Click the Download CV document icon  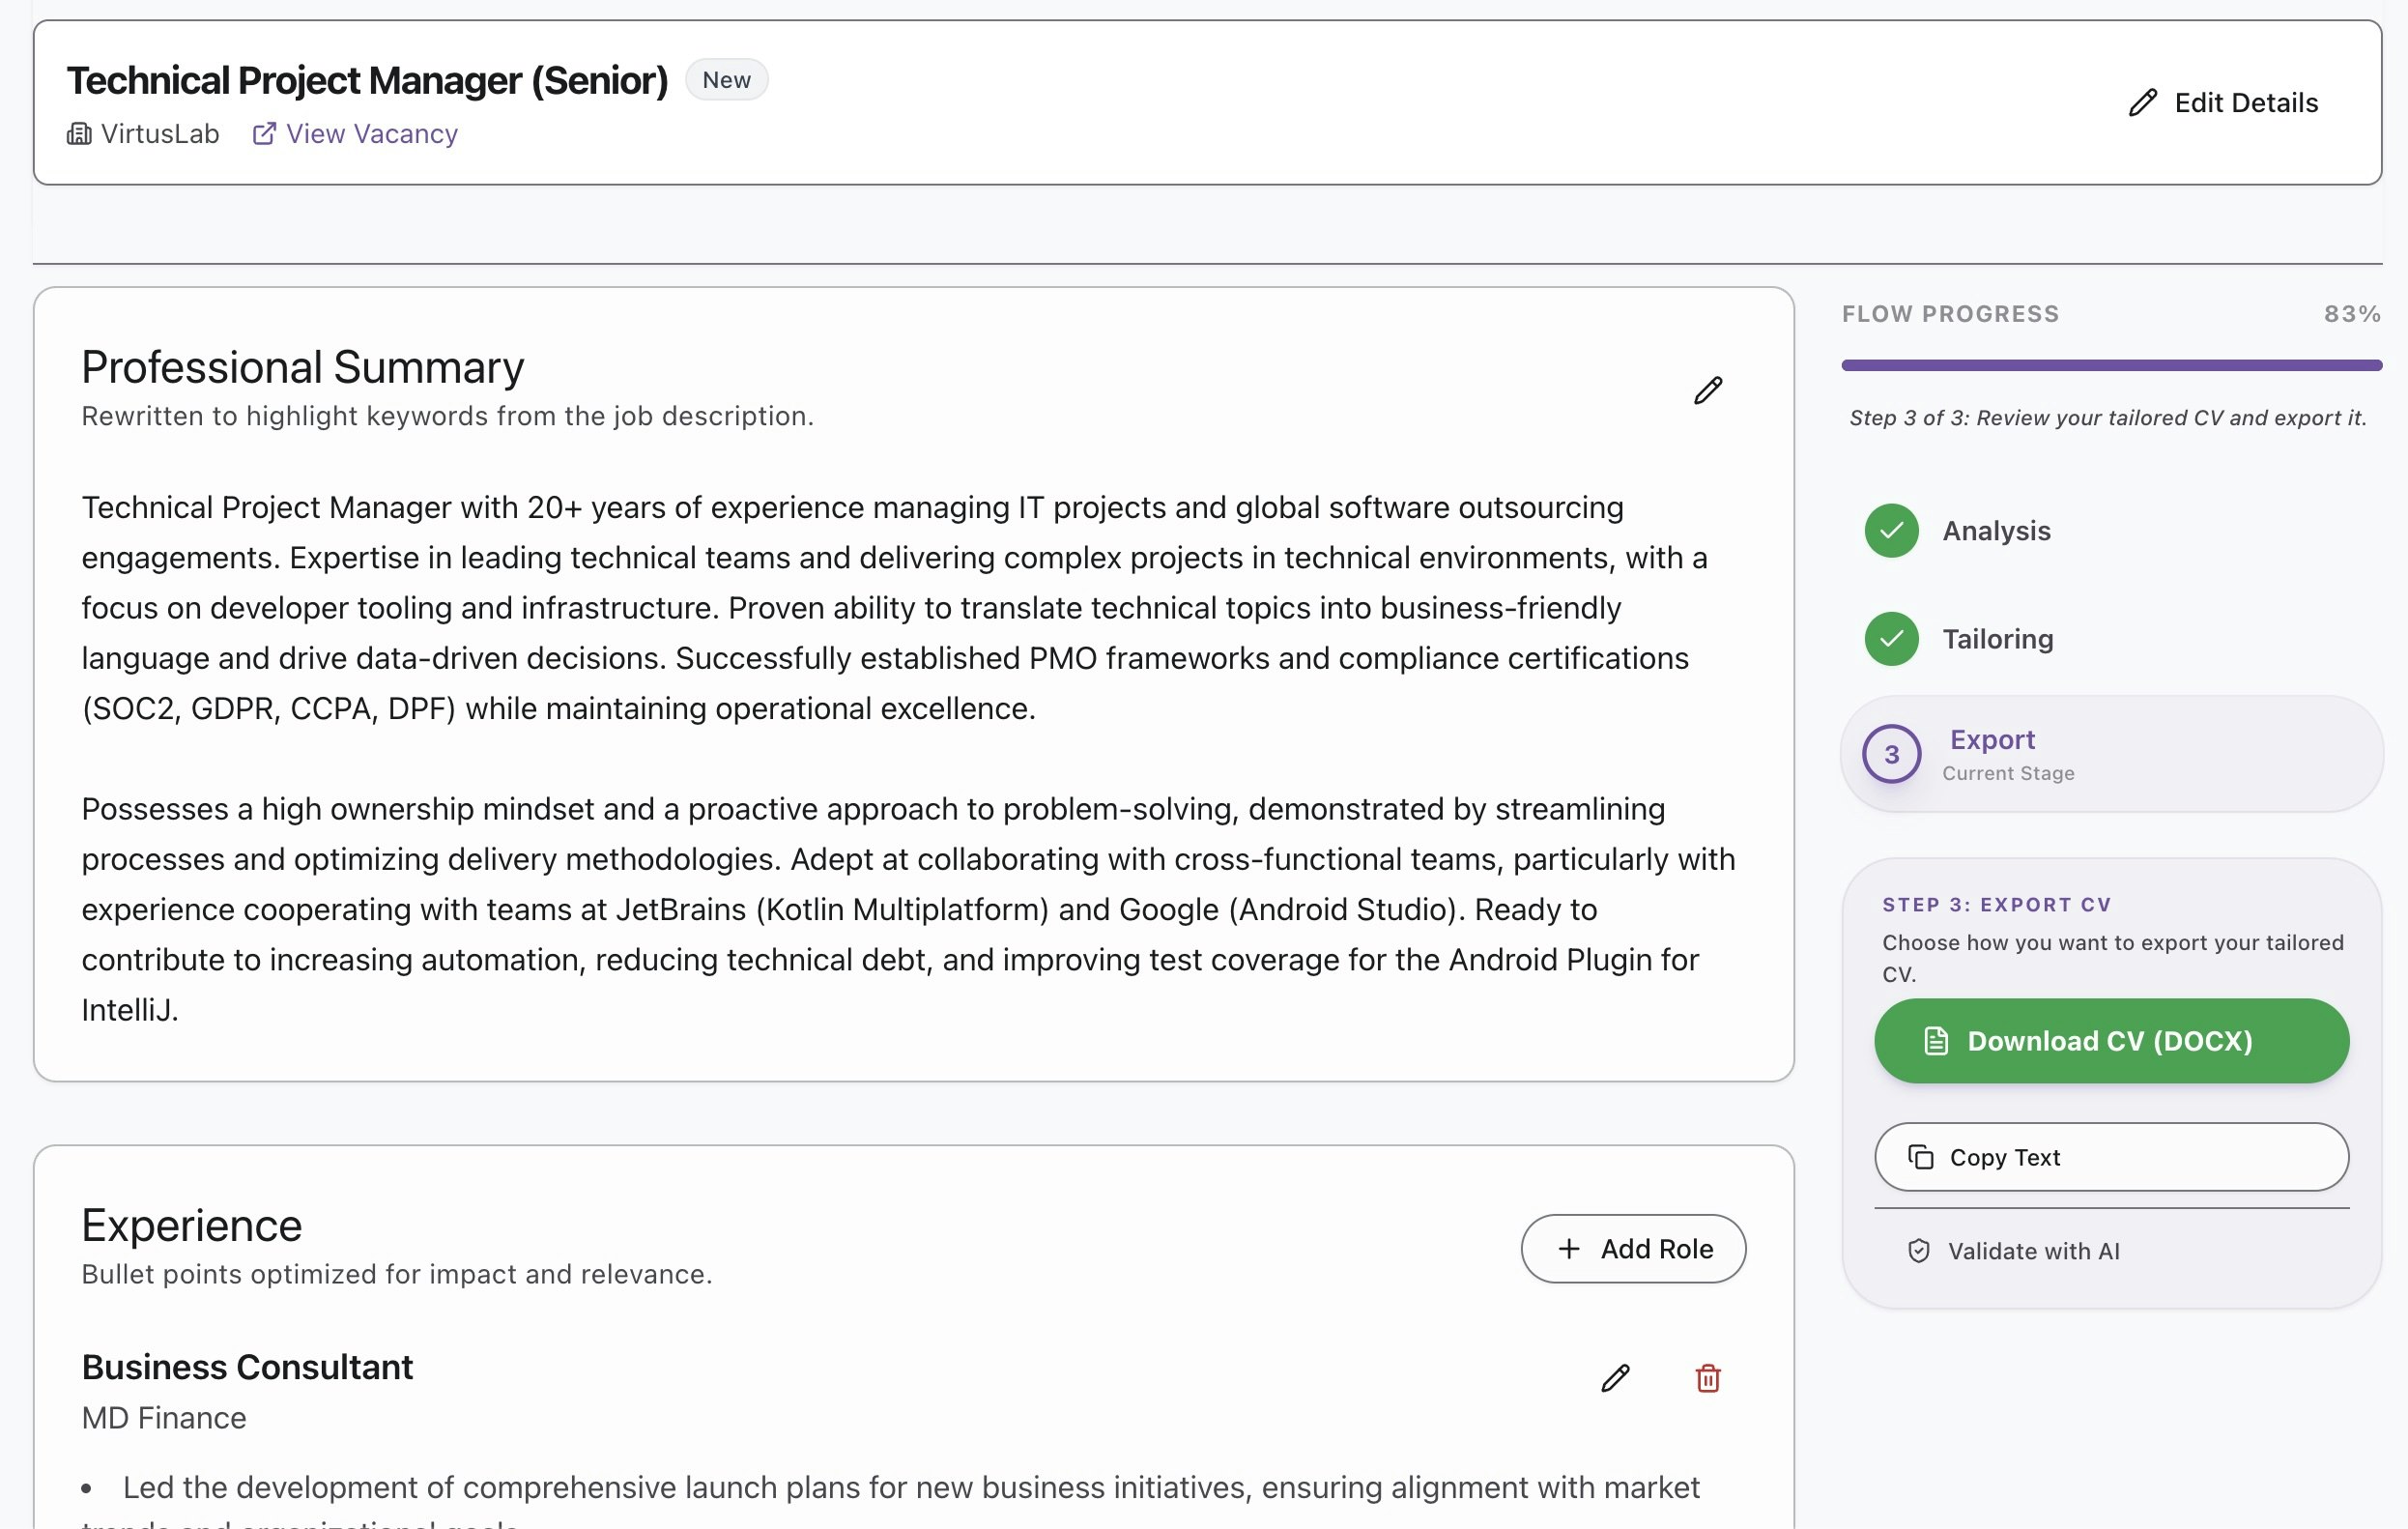tap(1936, 1040)
